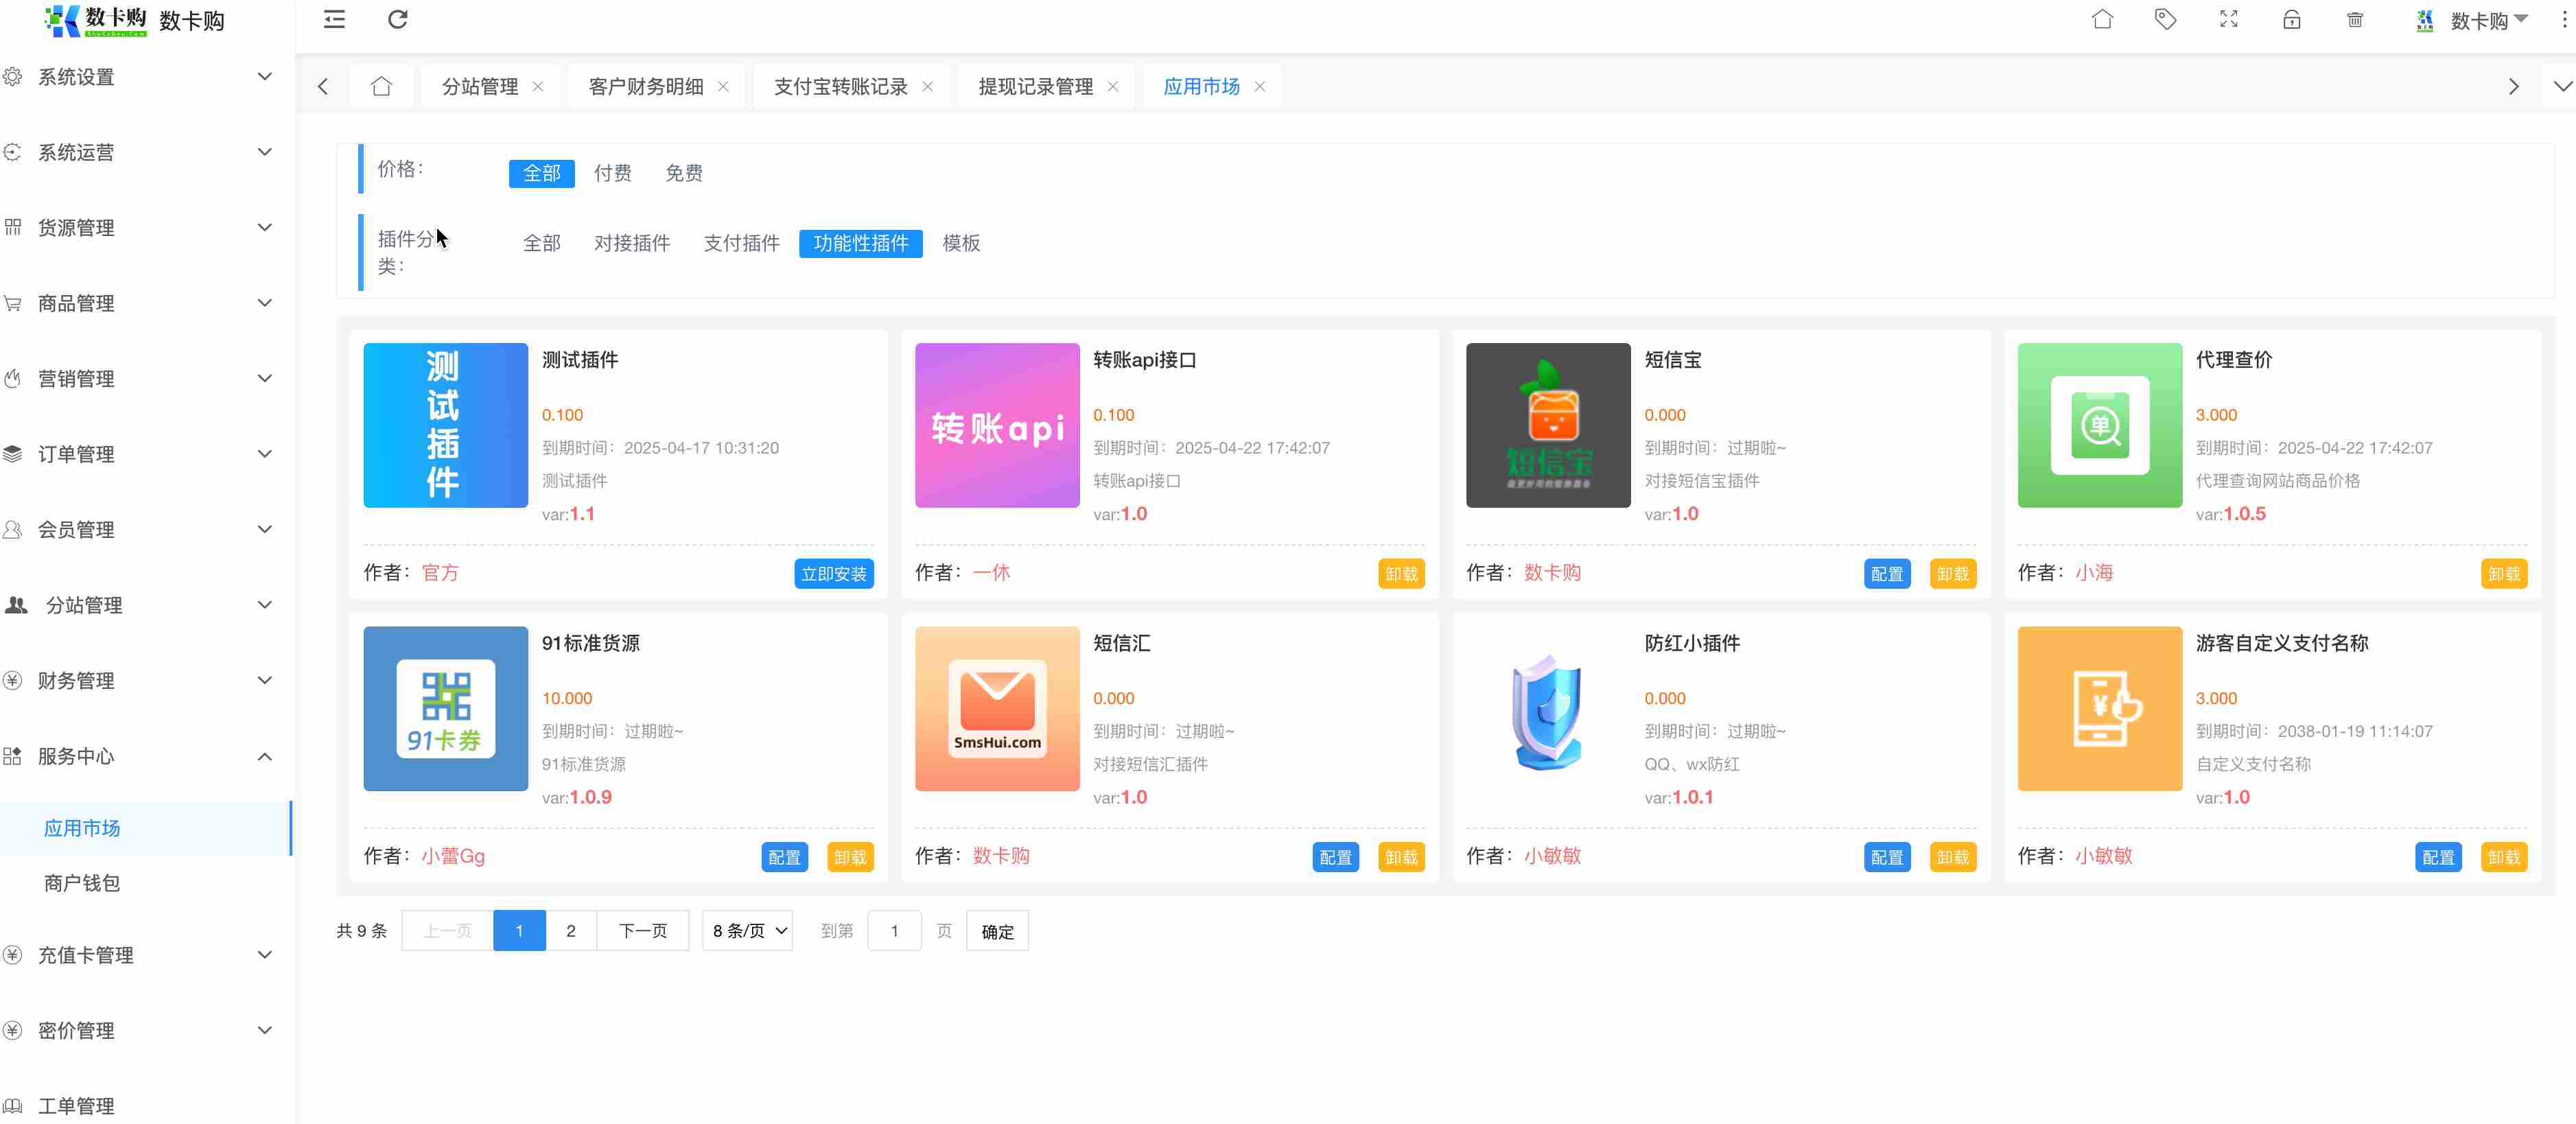Click the refresh icon in top toolbar
The height and width of the screenshot is (1124, 2576).
(x=397, y=19)
